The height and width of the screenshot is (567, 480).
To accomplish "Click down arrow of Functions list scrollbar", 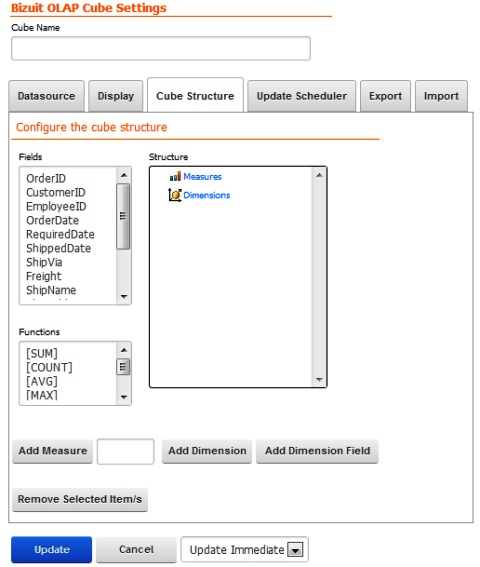I will coord(124,397).
